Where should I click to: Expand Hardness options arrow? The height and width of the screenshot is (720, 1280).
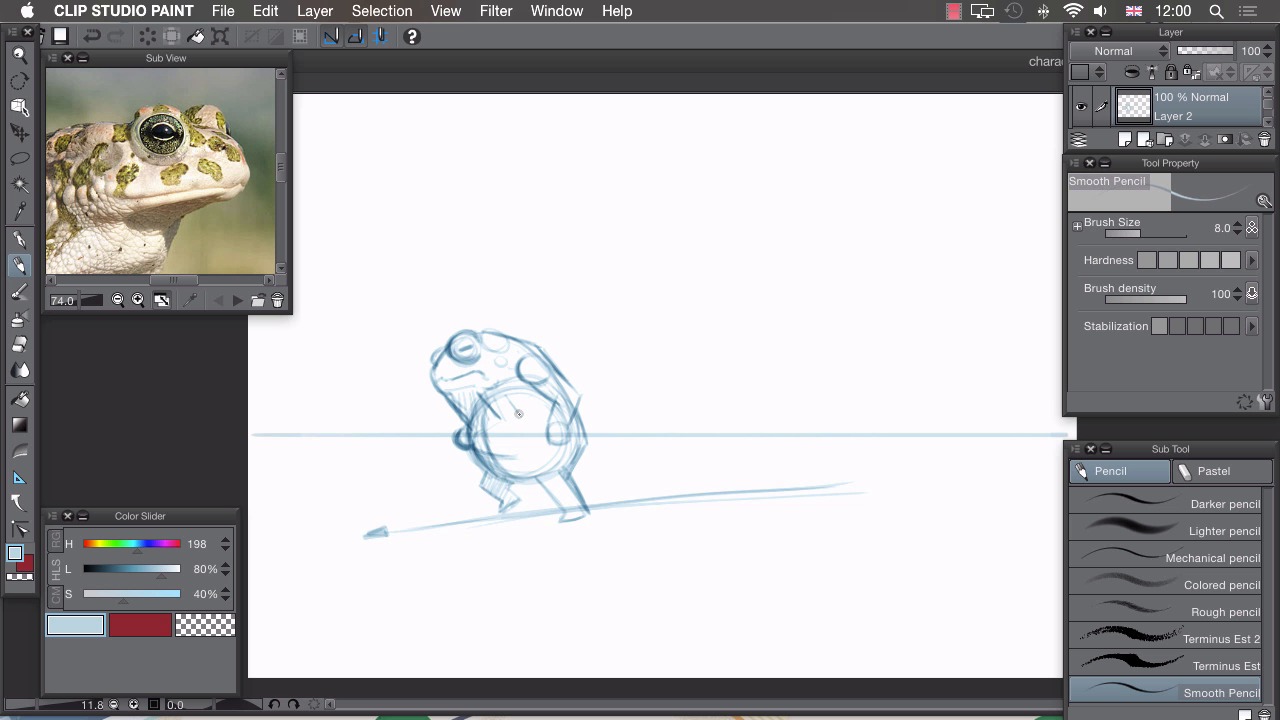coord(1251,260)
